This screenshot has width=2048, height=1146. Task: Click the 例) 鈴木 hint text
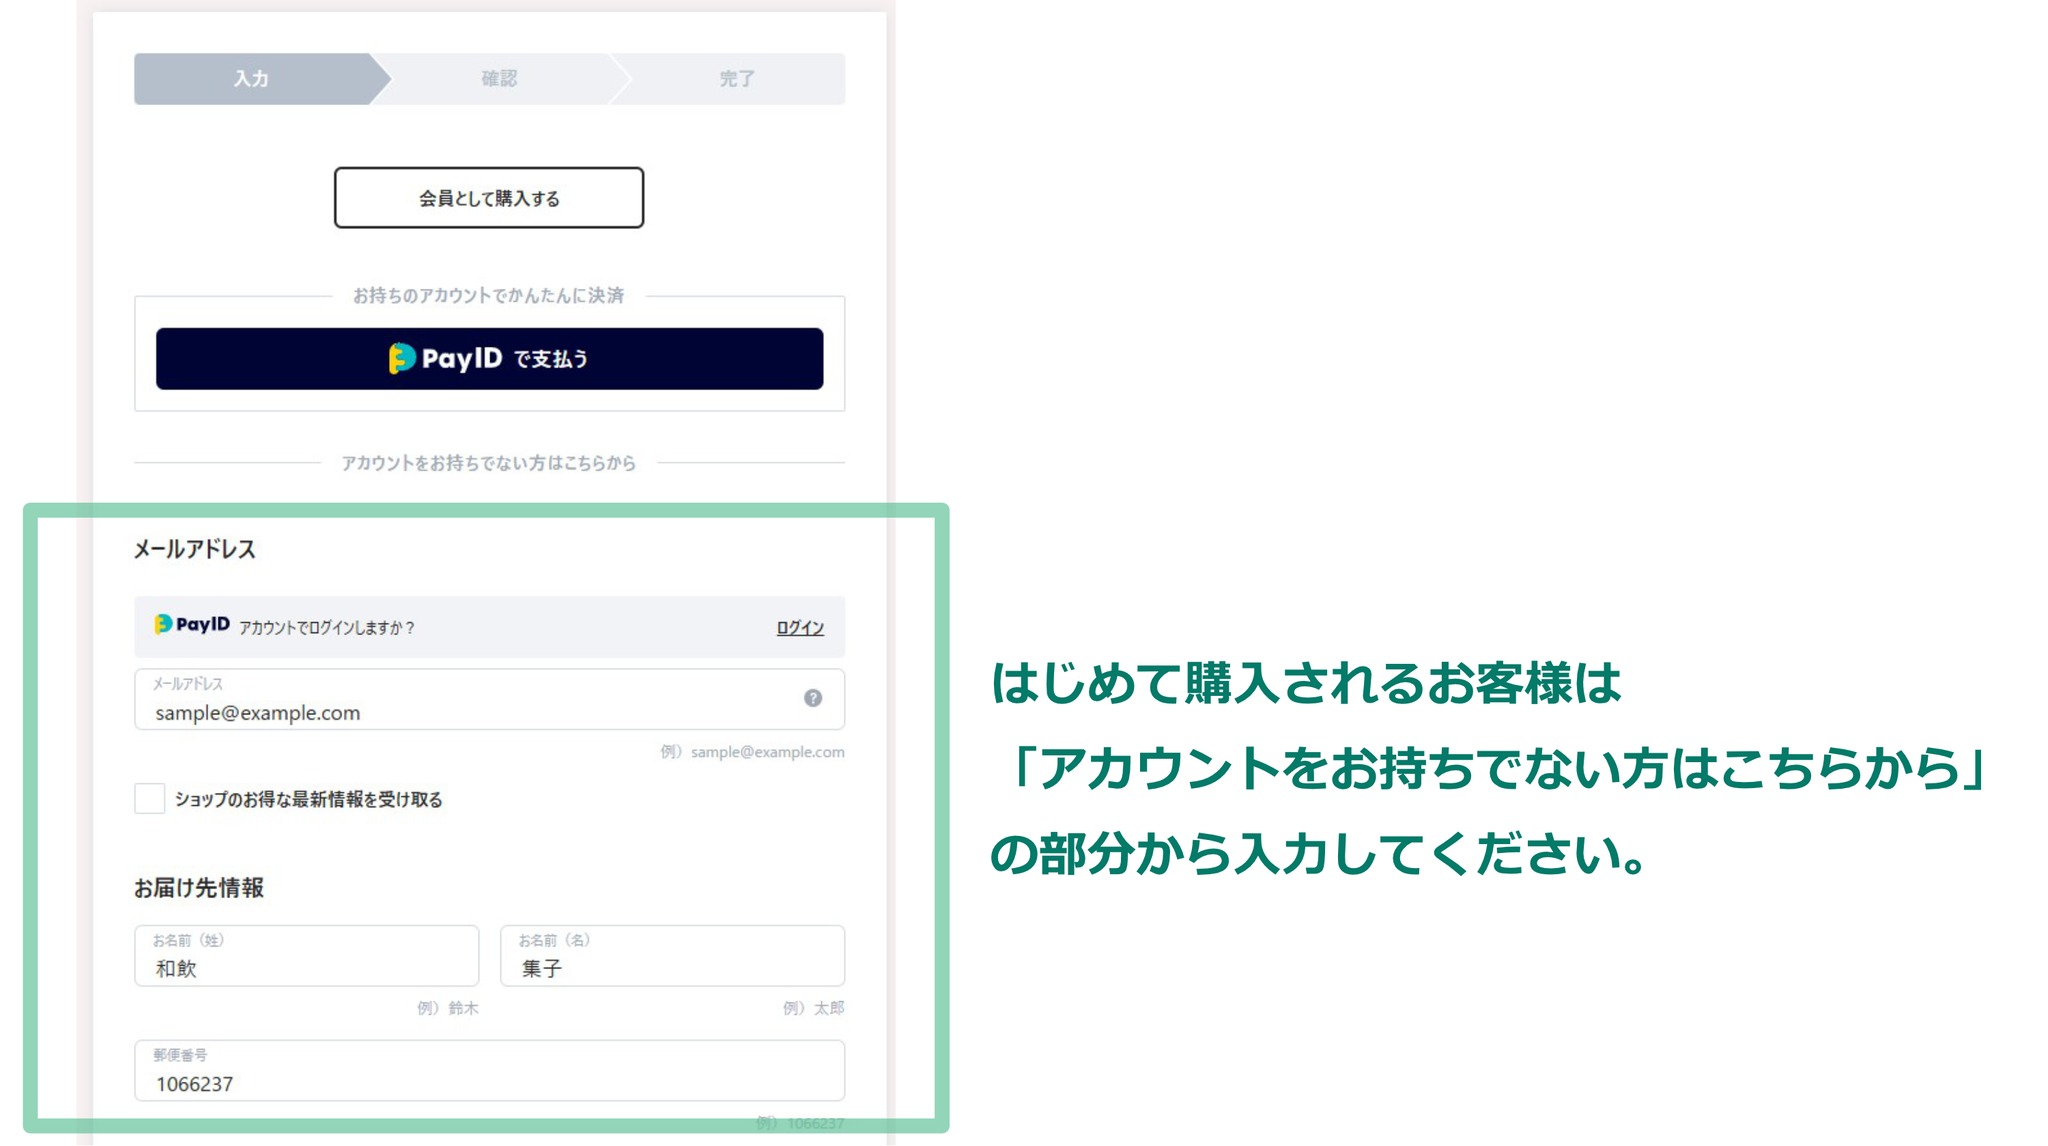(x=448, y=1008)
